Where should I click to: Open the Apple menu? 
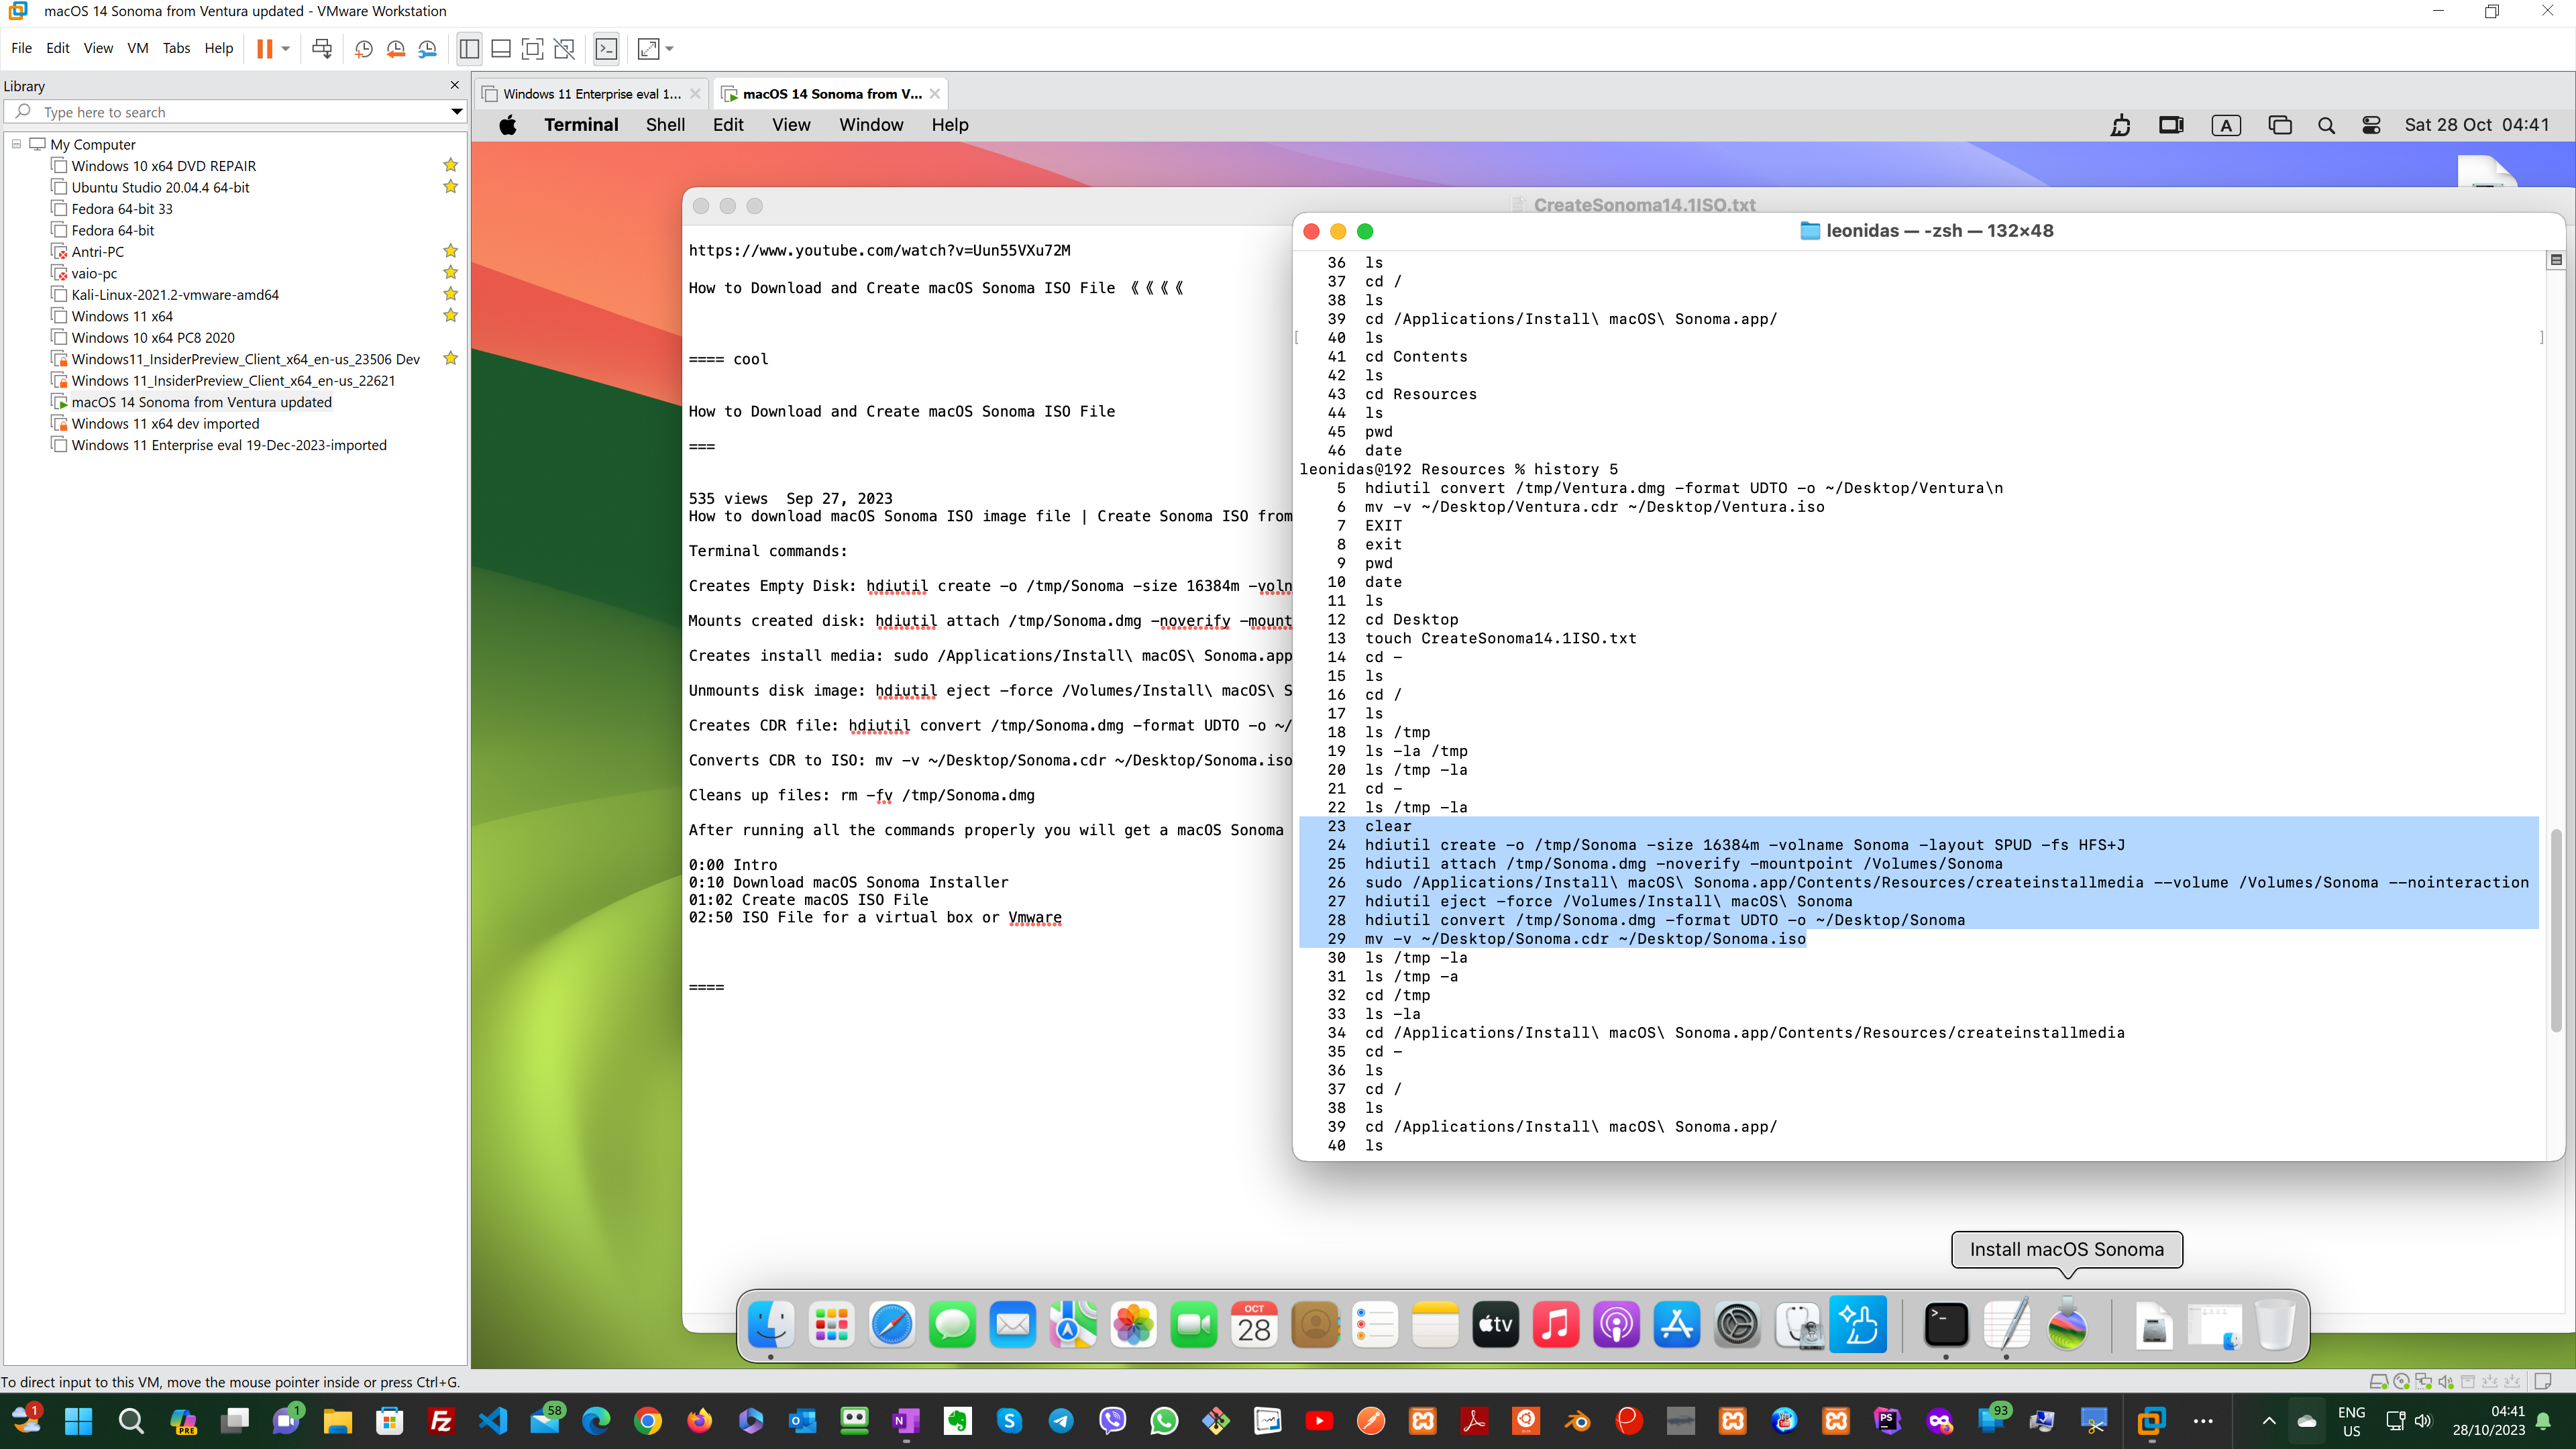coord(508,125)
